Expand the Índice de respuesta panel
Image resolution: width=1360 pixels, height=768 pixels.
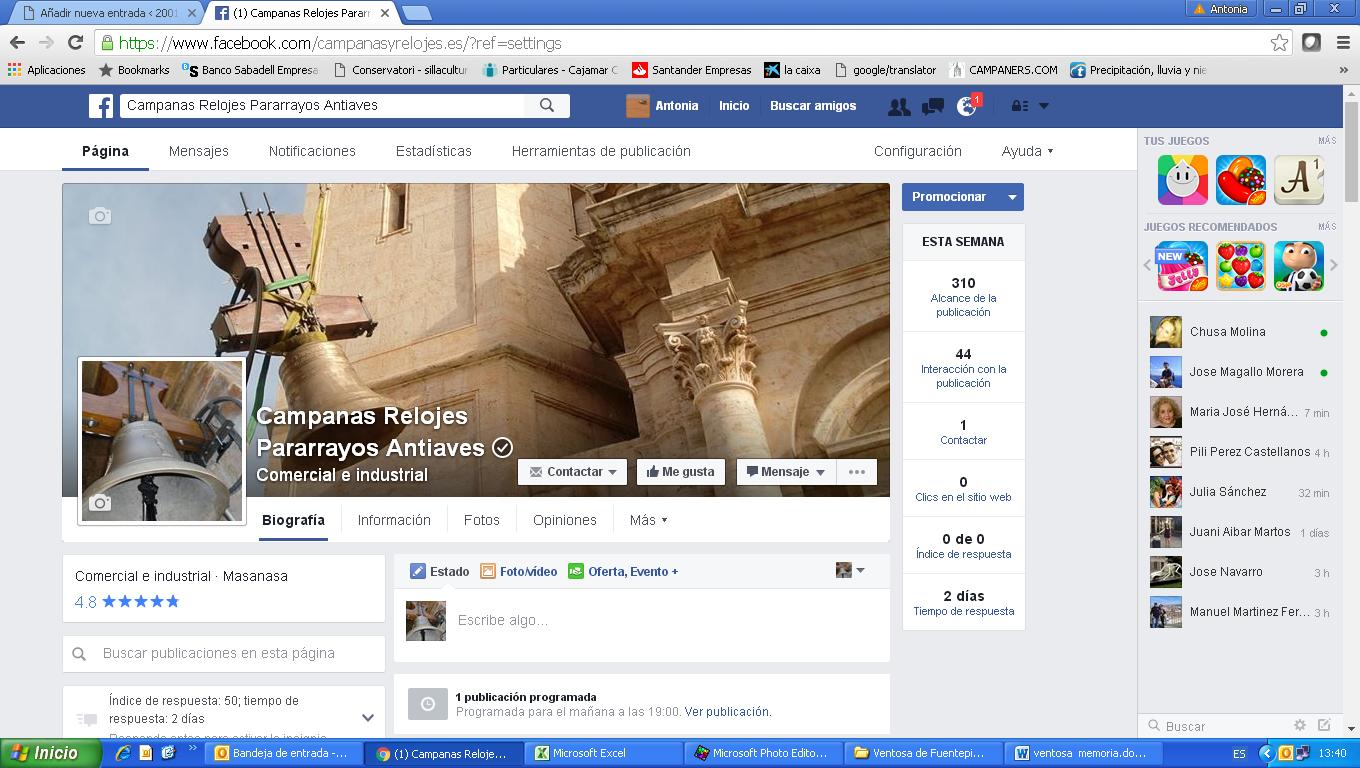point(367,717)
